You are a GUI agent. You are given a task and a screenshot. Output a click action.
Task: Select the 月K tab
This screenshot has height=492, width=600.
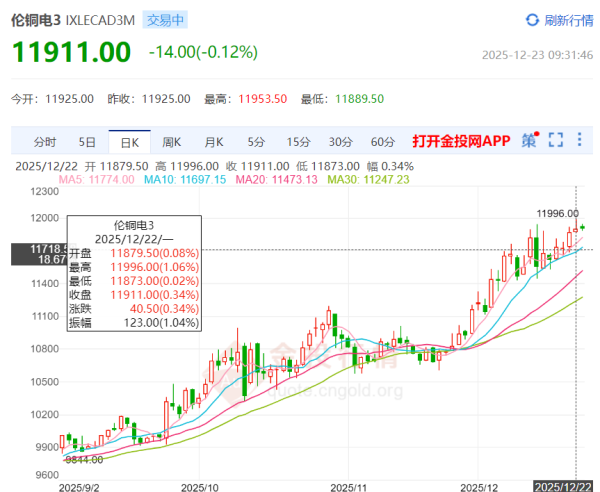(x=214, y=142)
